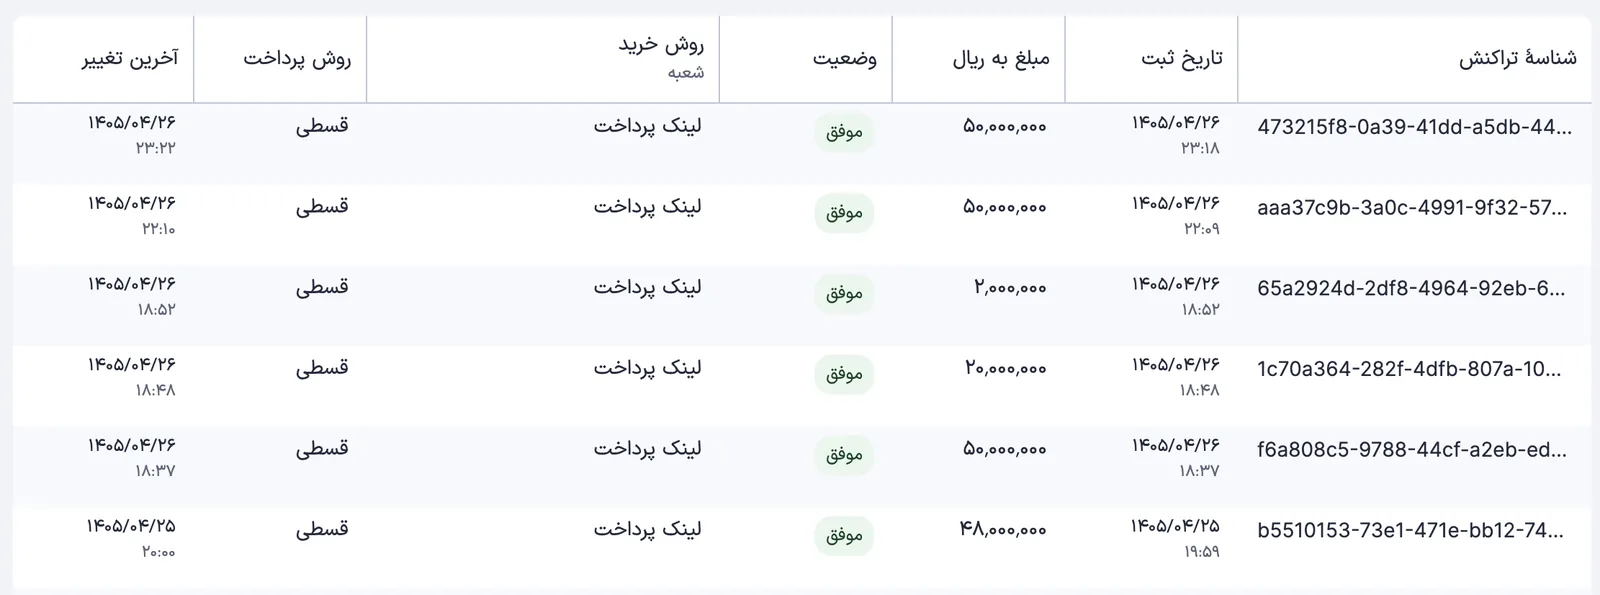Click the مبلغ به ریال column header

[1001, 59]
